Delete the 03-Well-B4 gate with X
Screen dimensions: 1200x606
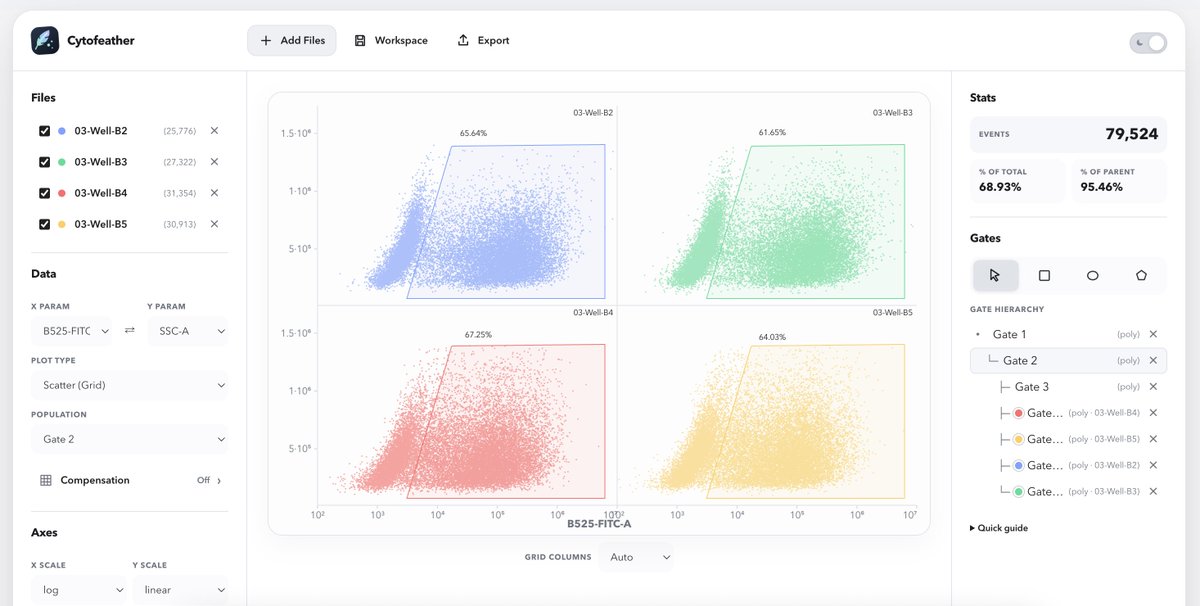(x=1153, y=413)
